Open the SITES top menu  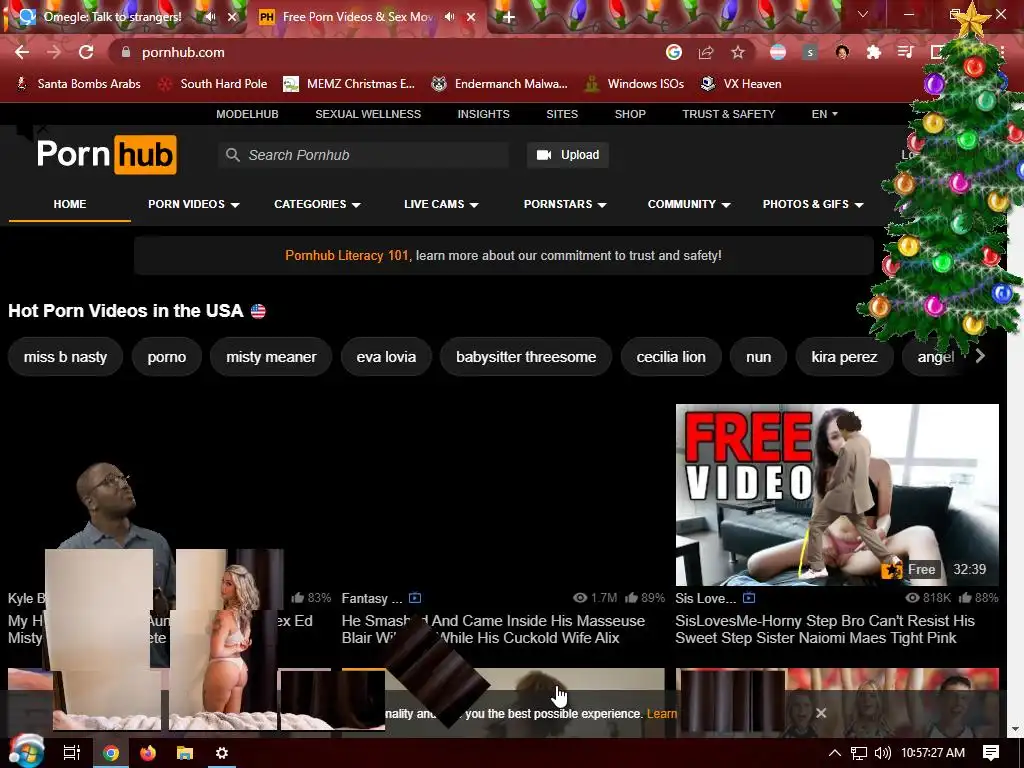click(562, 114)
